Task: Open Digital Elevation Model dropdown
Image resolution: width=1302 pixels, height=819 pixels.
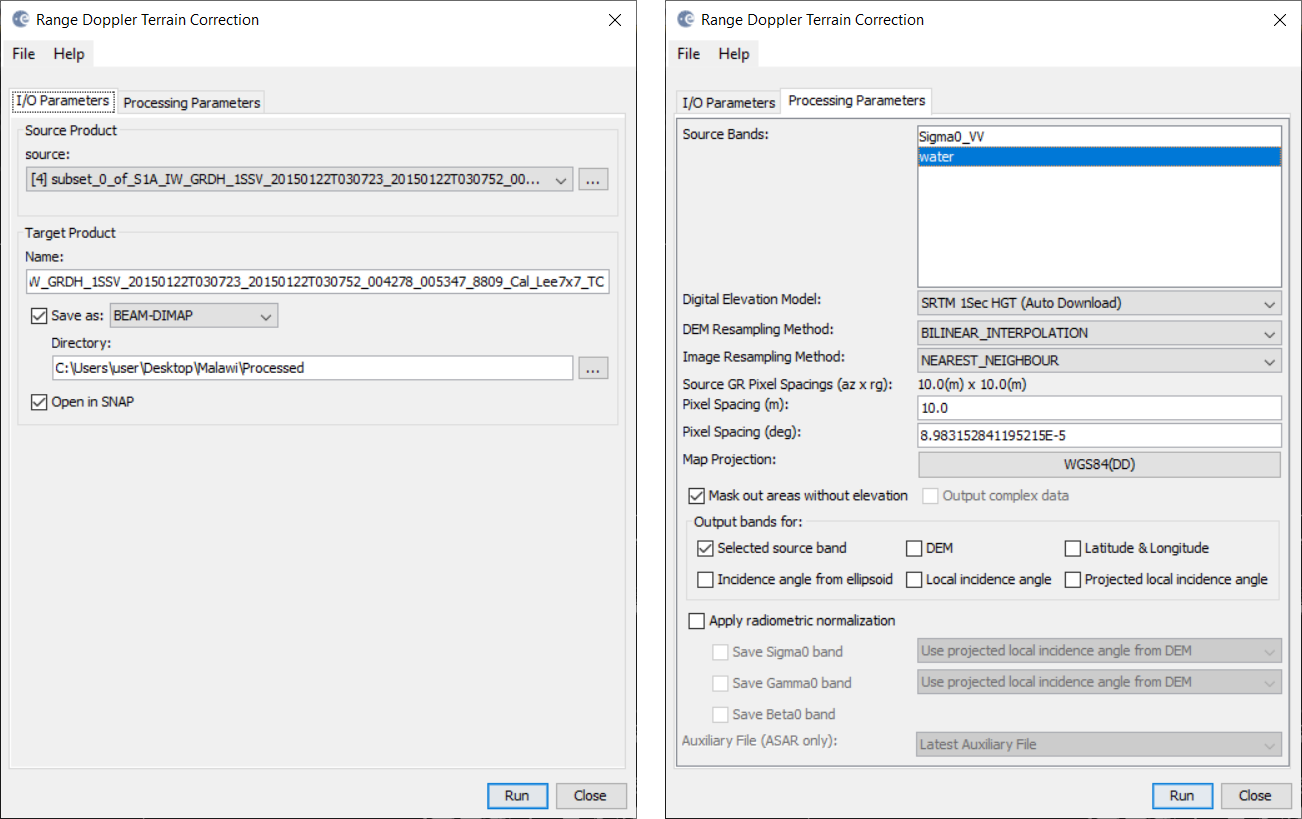Action: (x=1099, y=303)
